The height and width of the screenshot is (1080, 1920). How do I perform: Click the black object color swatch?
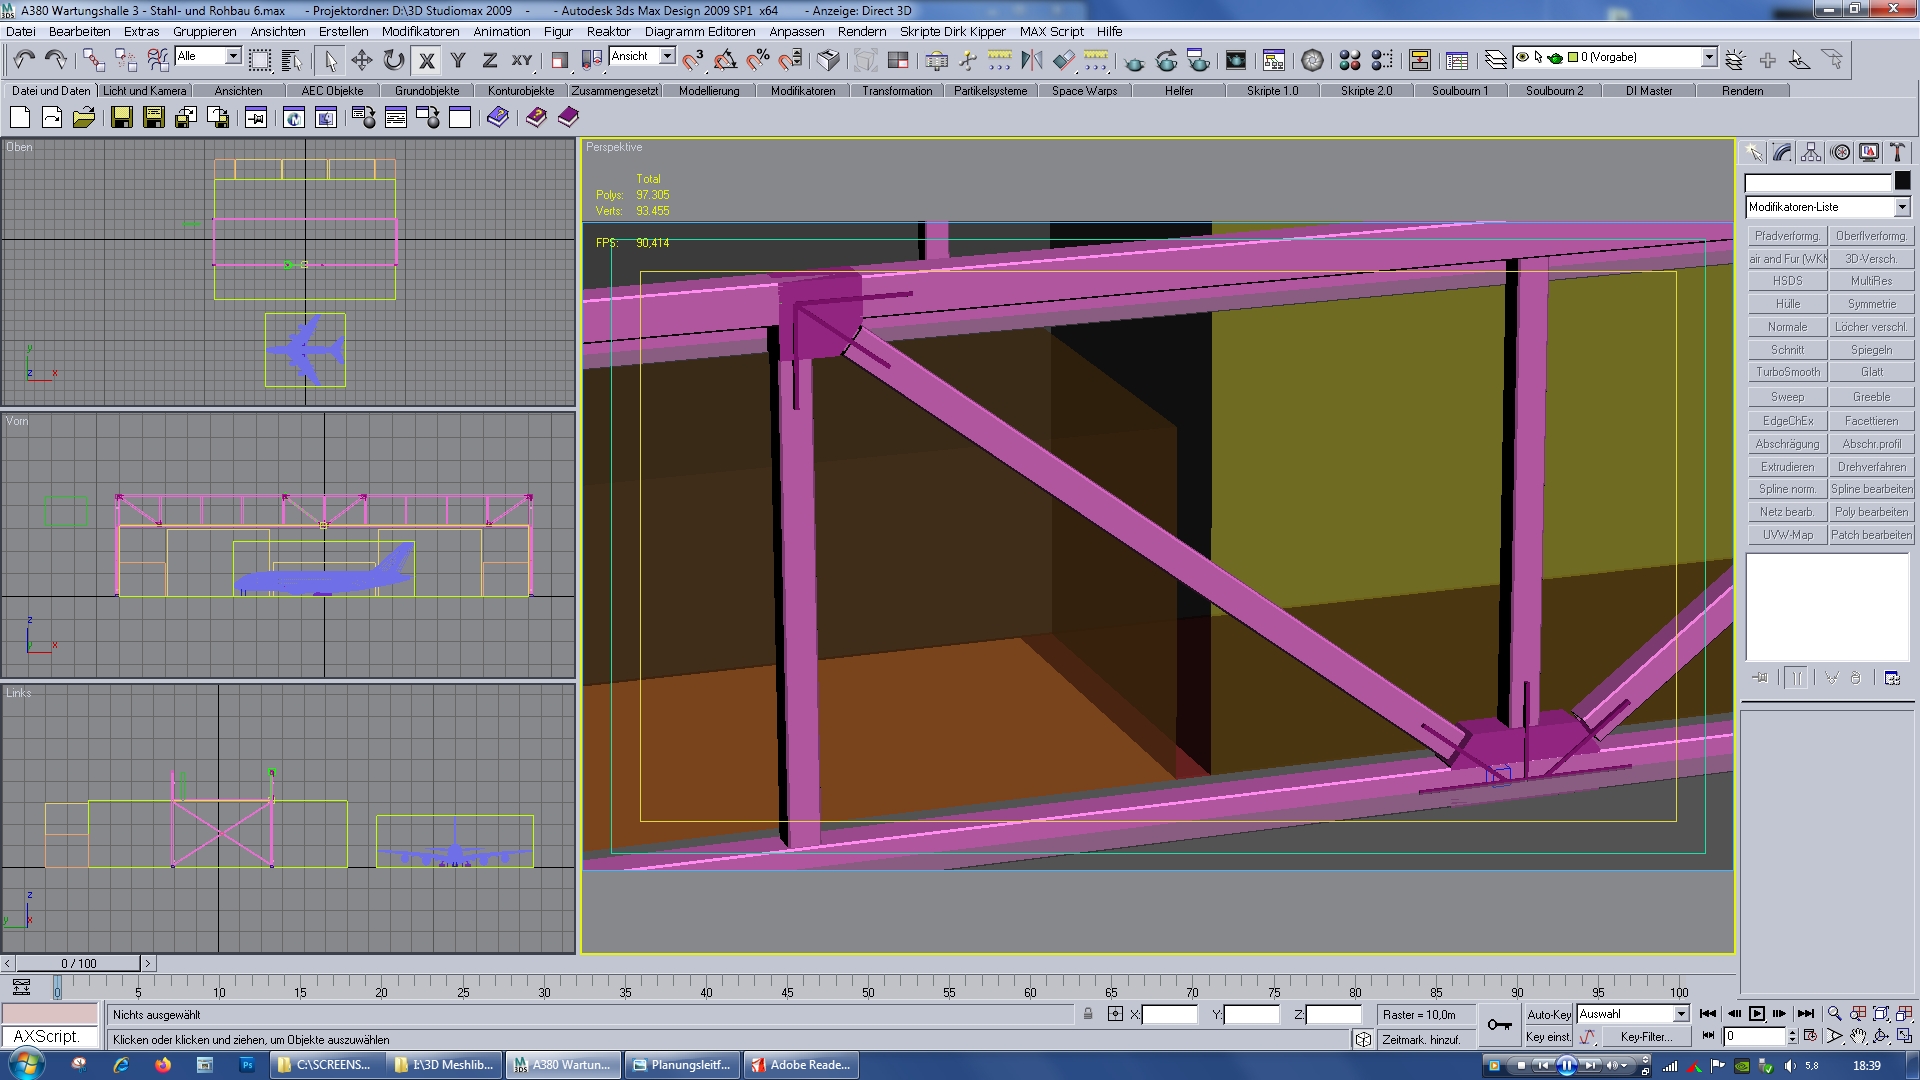tap(1902, 181)
